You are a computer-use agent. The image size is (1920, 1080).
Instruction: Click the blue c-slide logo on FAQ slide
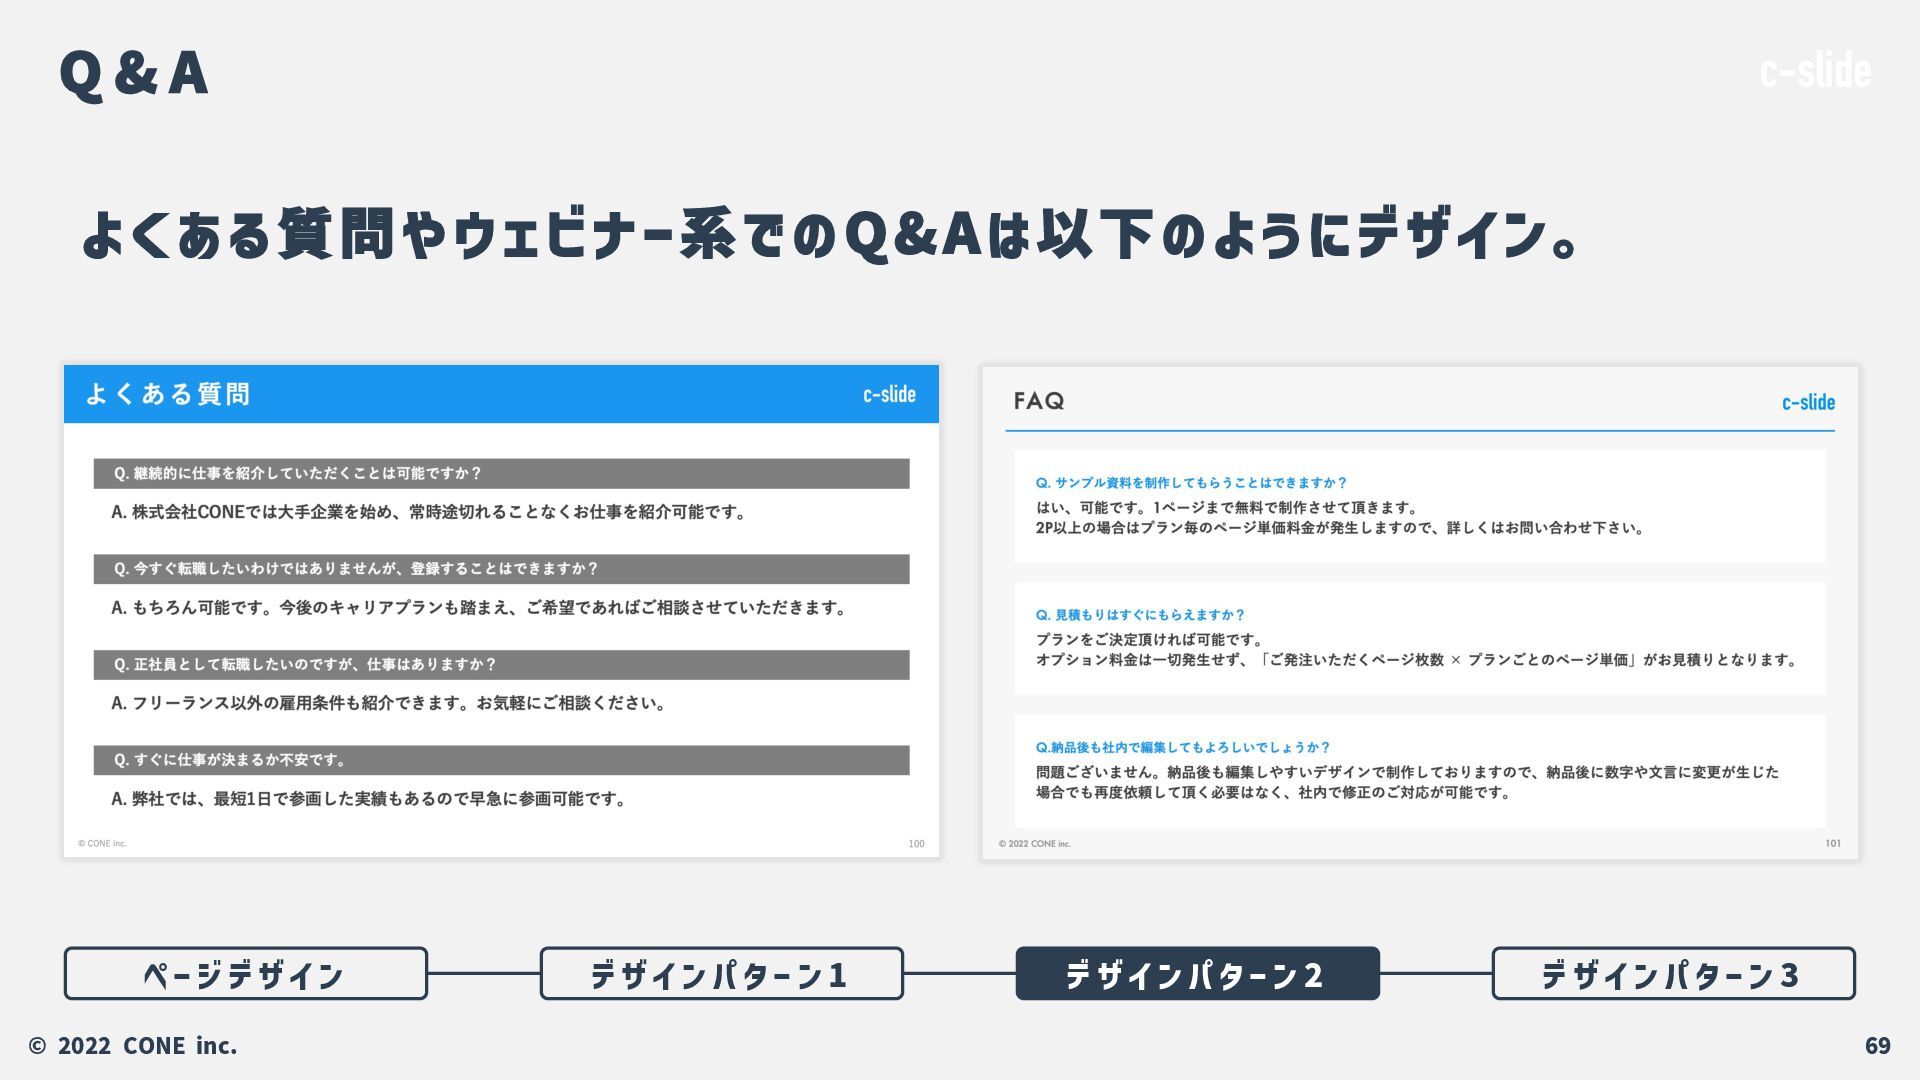pyautogui.click(x=1807, y=402)
